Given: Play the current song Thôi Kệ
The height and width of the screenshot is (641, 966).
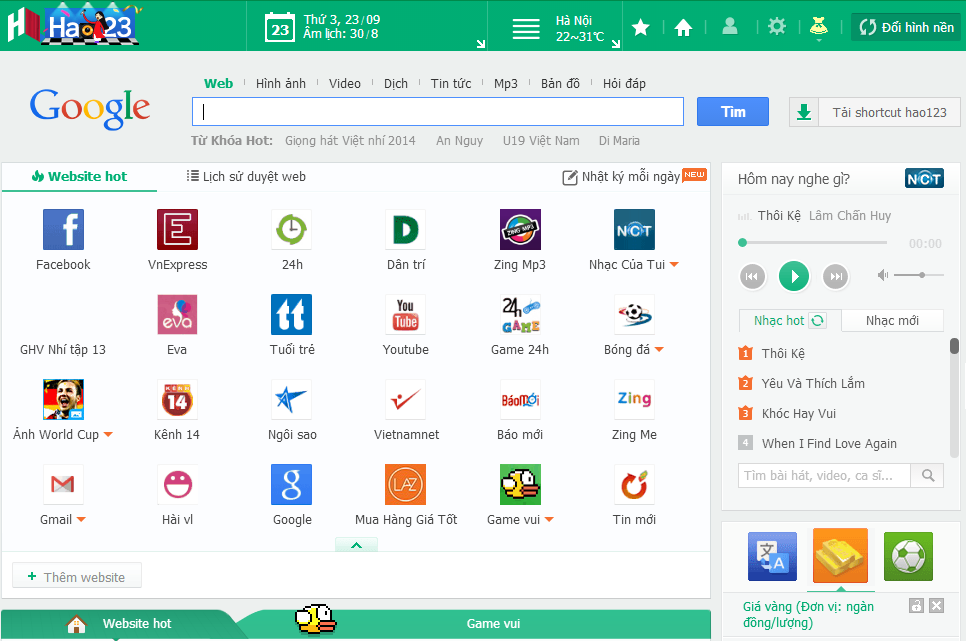Looking at the screenshot, I should coord(794,276).
